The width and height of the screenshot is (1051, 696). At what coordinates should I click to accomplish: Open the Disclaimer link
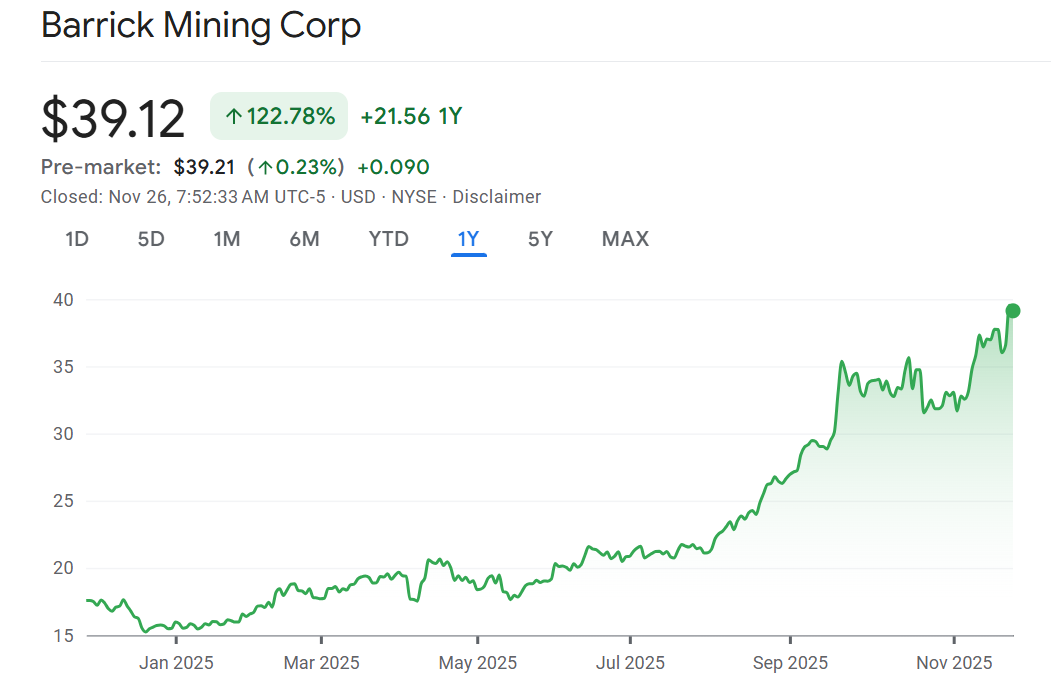point(496,197)
